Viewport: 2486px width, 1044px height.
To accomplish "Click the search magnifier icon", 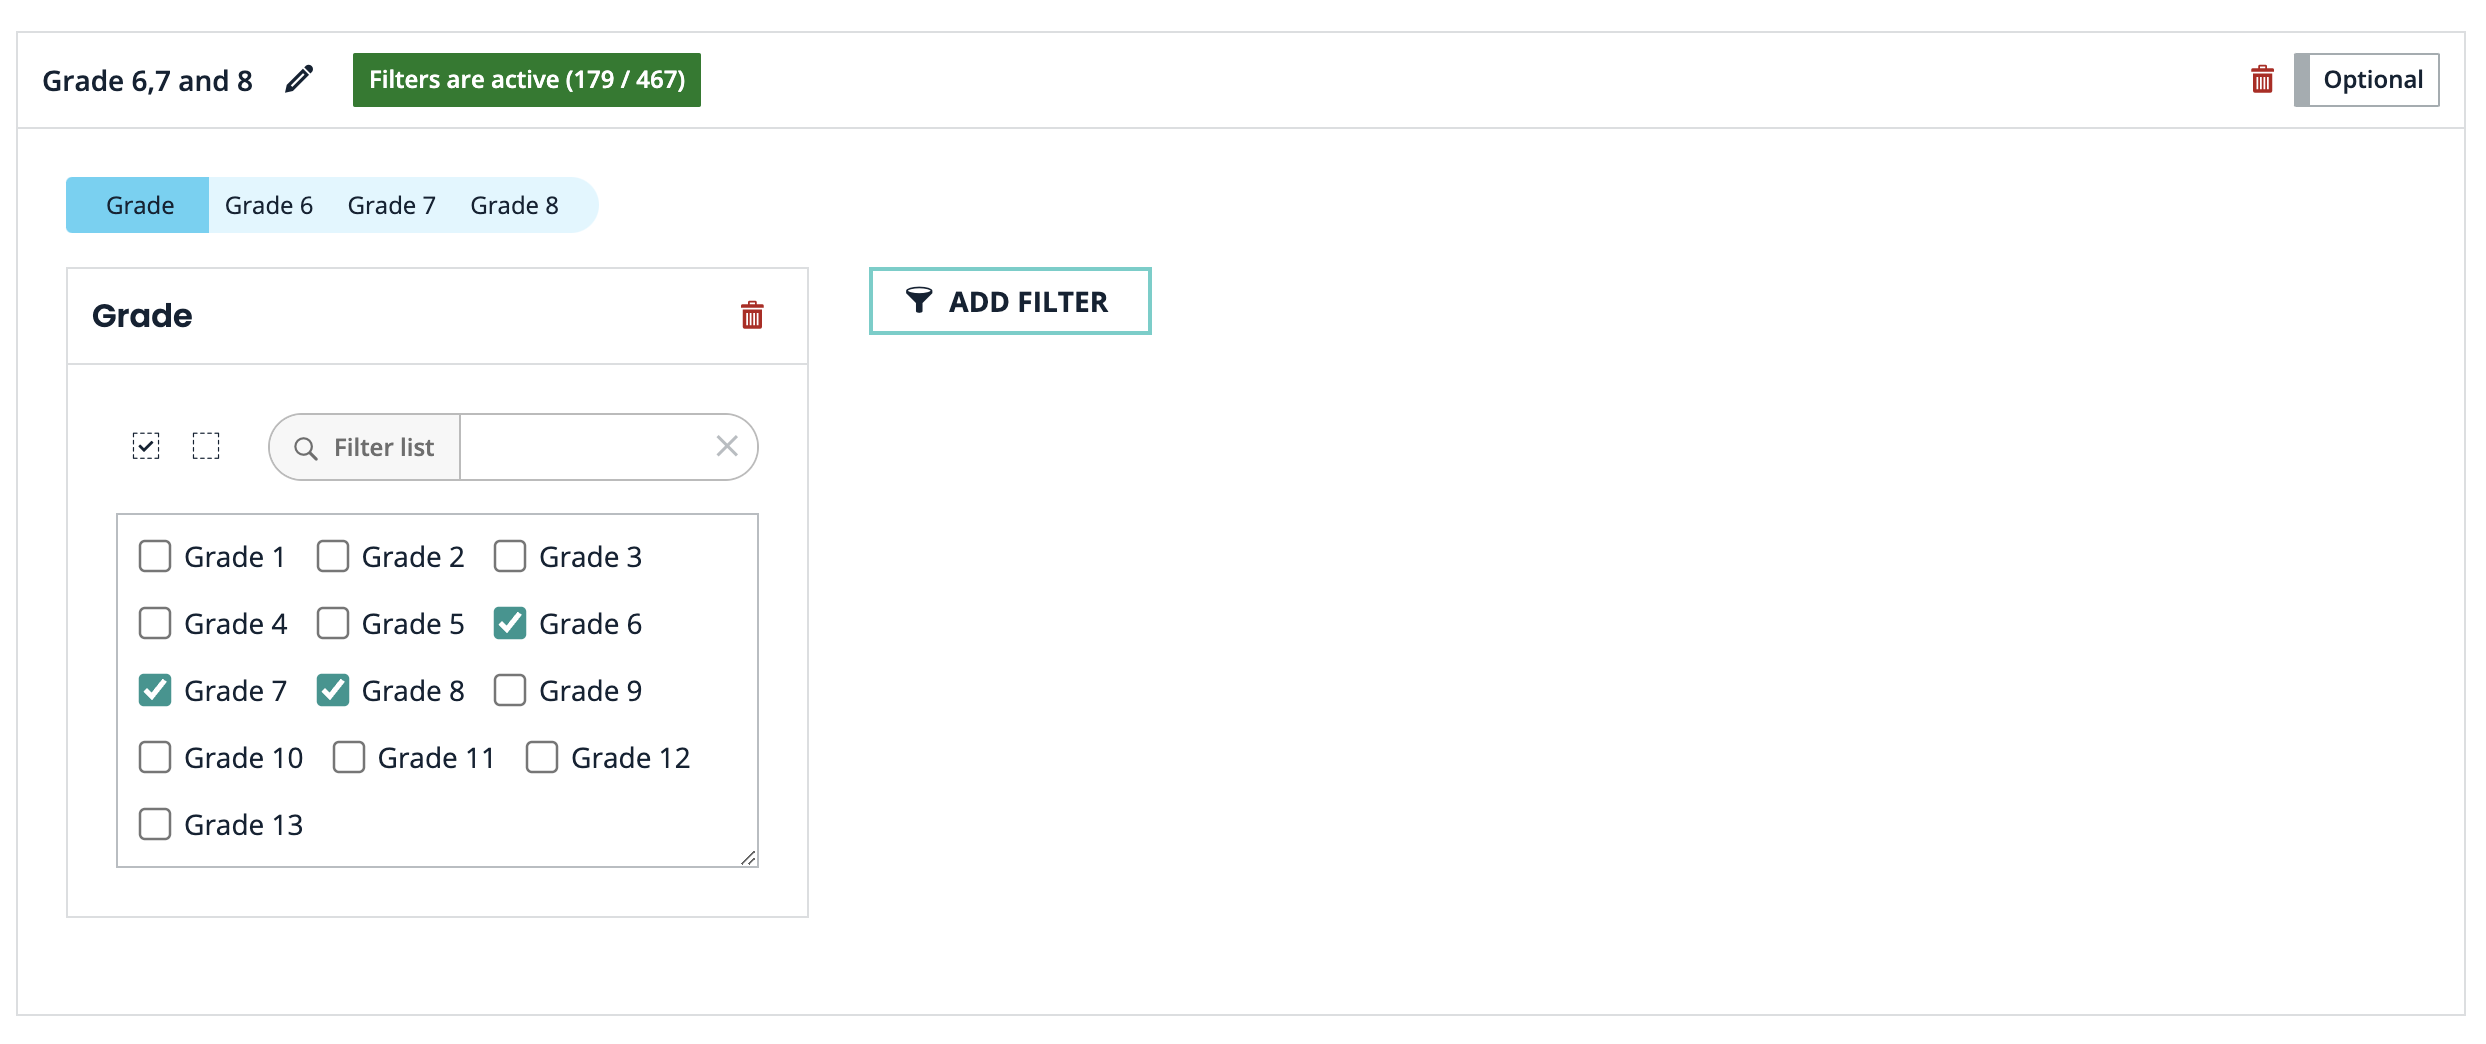I will (x=306, y=448).
